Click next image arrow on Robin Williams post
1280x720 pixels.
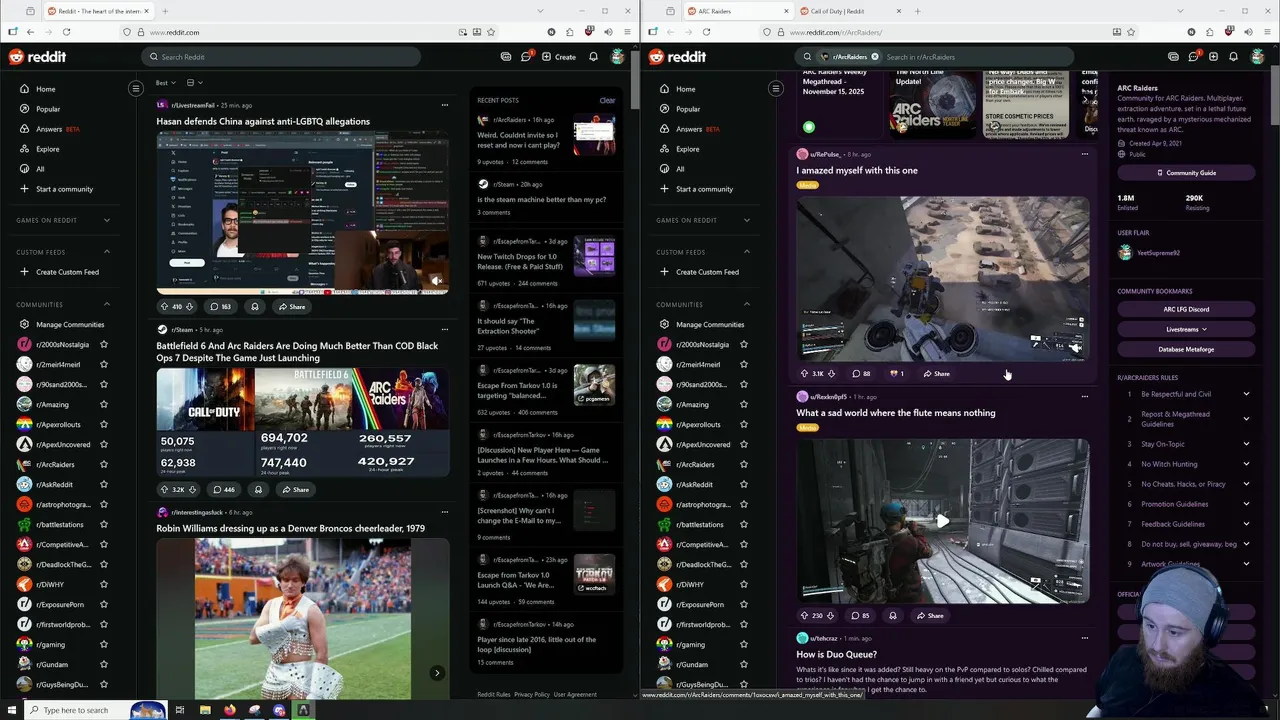(x=437, y=673)
